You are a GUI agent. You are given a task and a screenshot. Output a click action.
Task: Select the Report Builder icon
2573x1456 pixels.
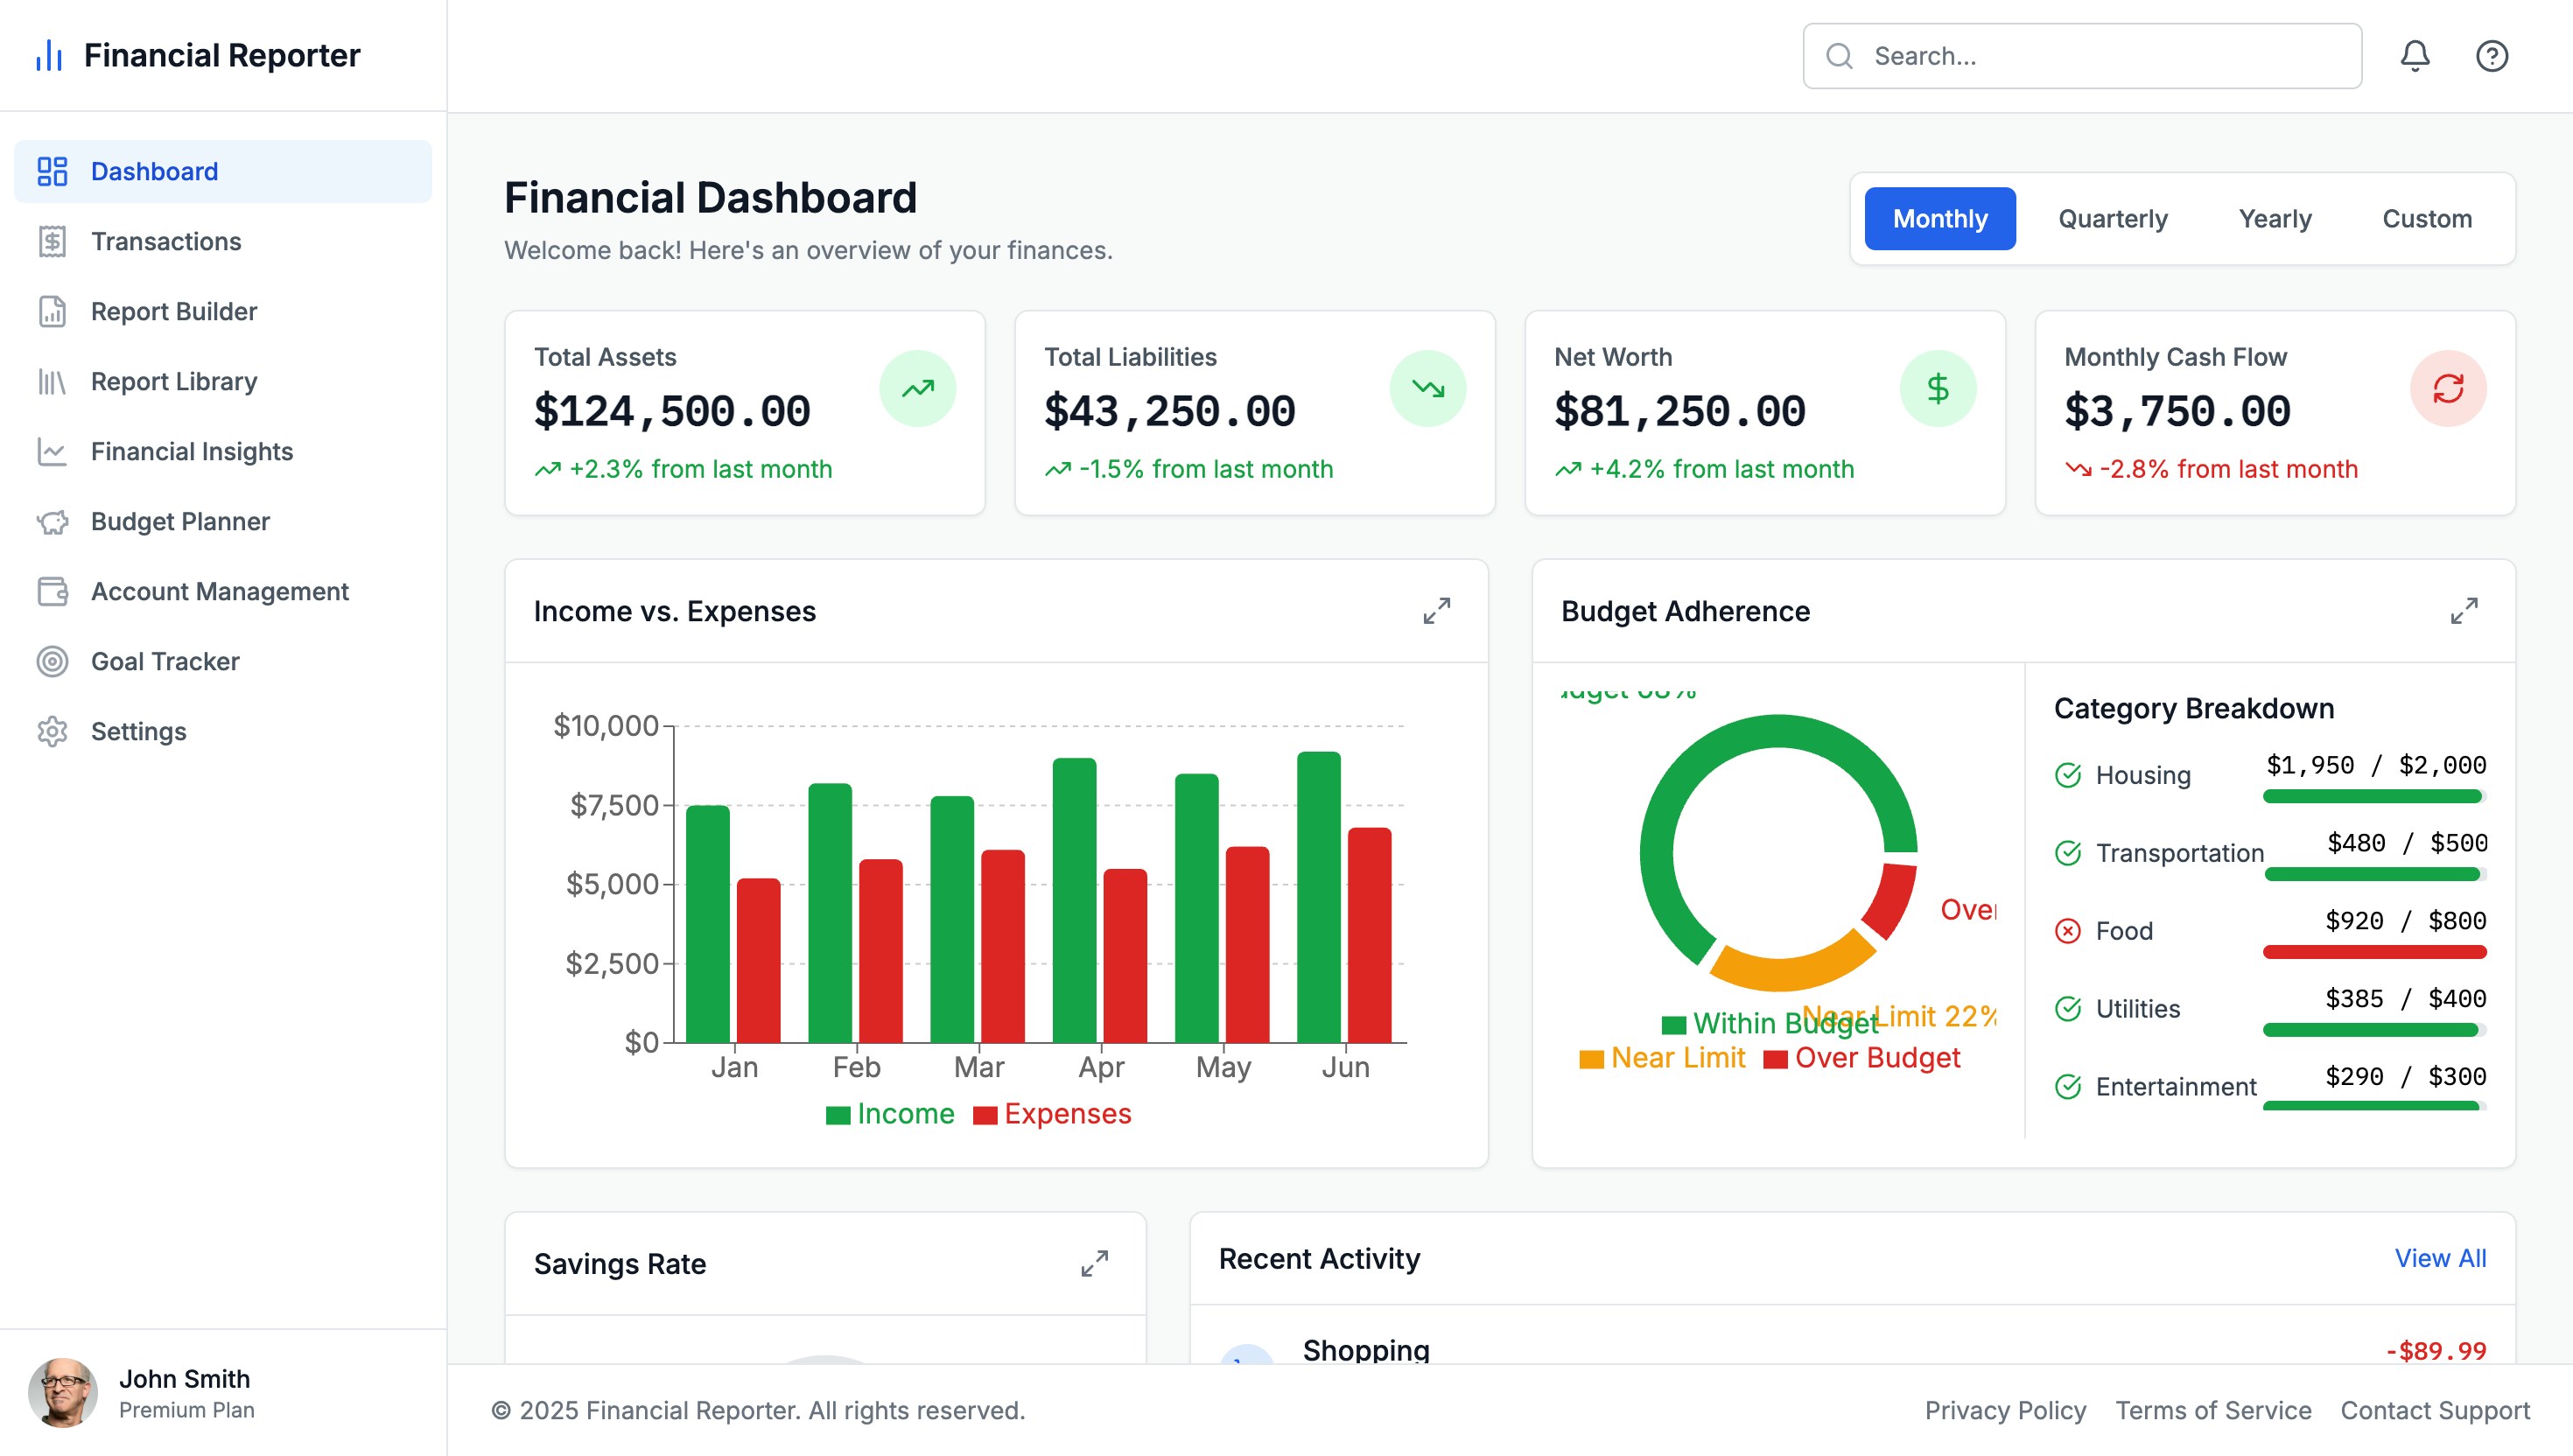(52, 311)
